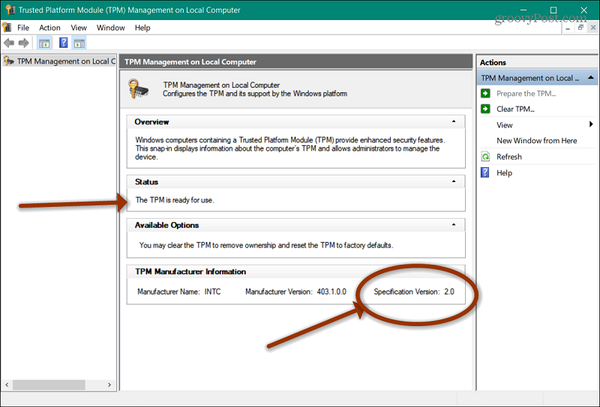Click the Help icon in the Actions pane

[x=485, y=173]
